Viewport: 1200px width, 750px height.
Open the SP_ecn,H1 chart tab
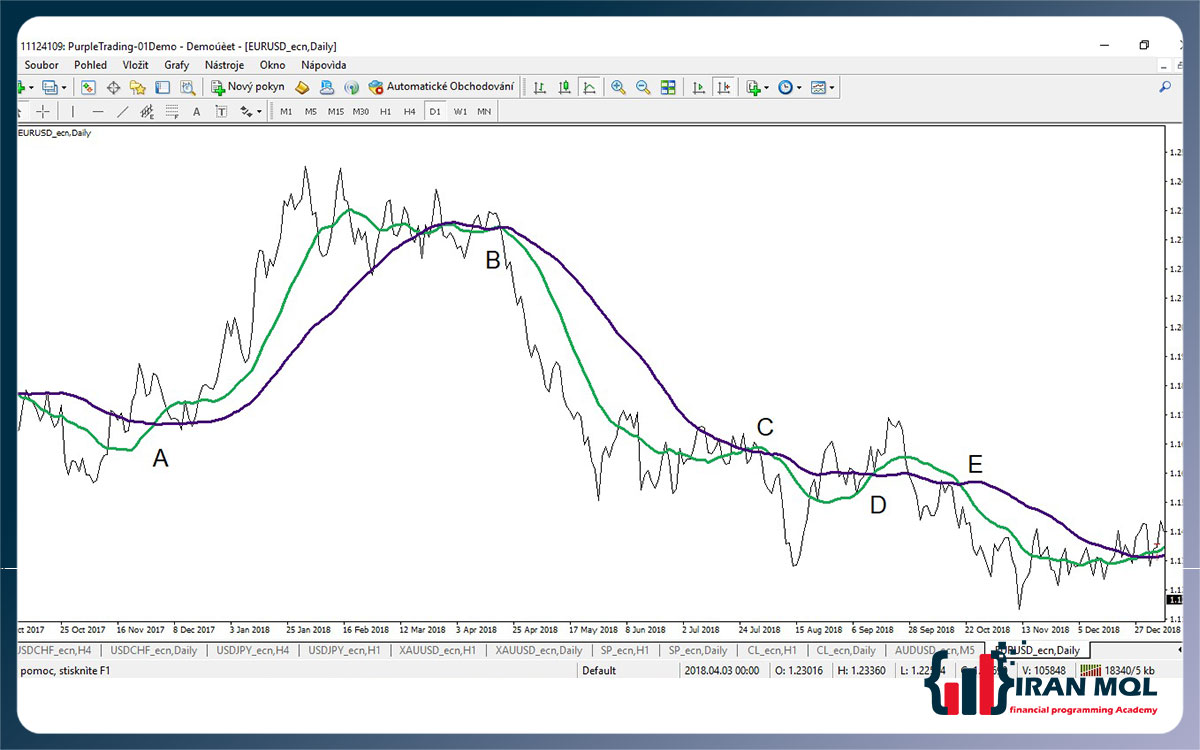pos(625,650)
